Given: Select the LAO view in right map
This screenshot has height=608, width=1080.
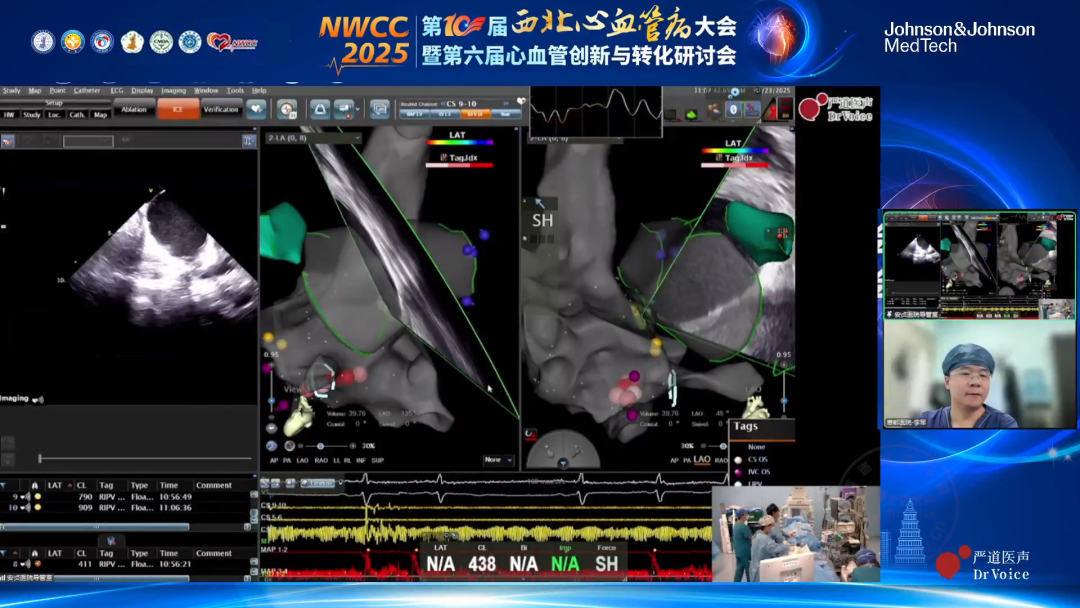Looking at the screenshot, I should 702,459.
